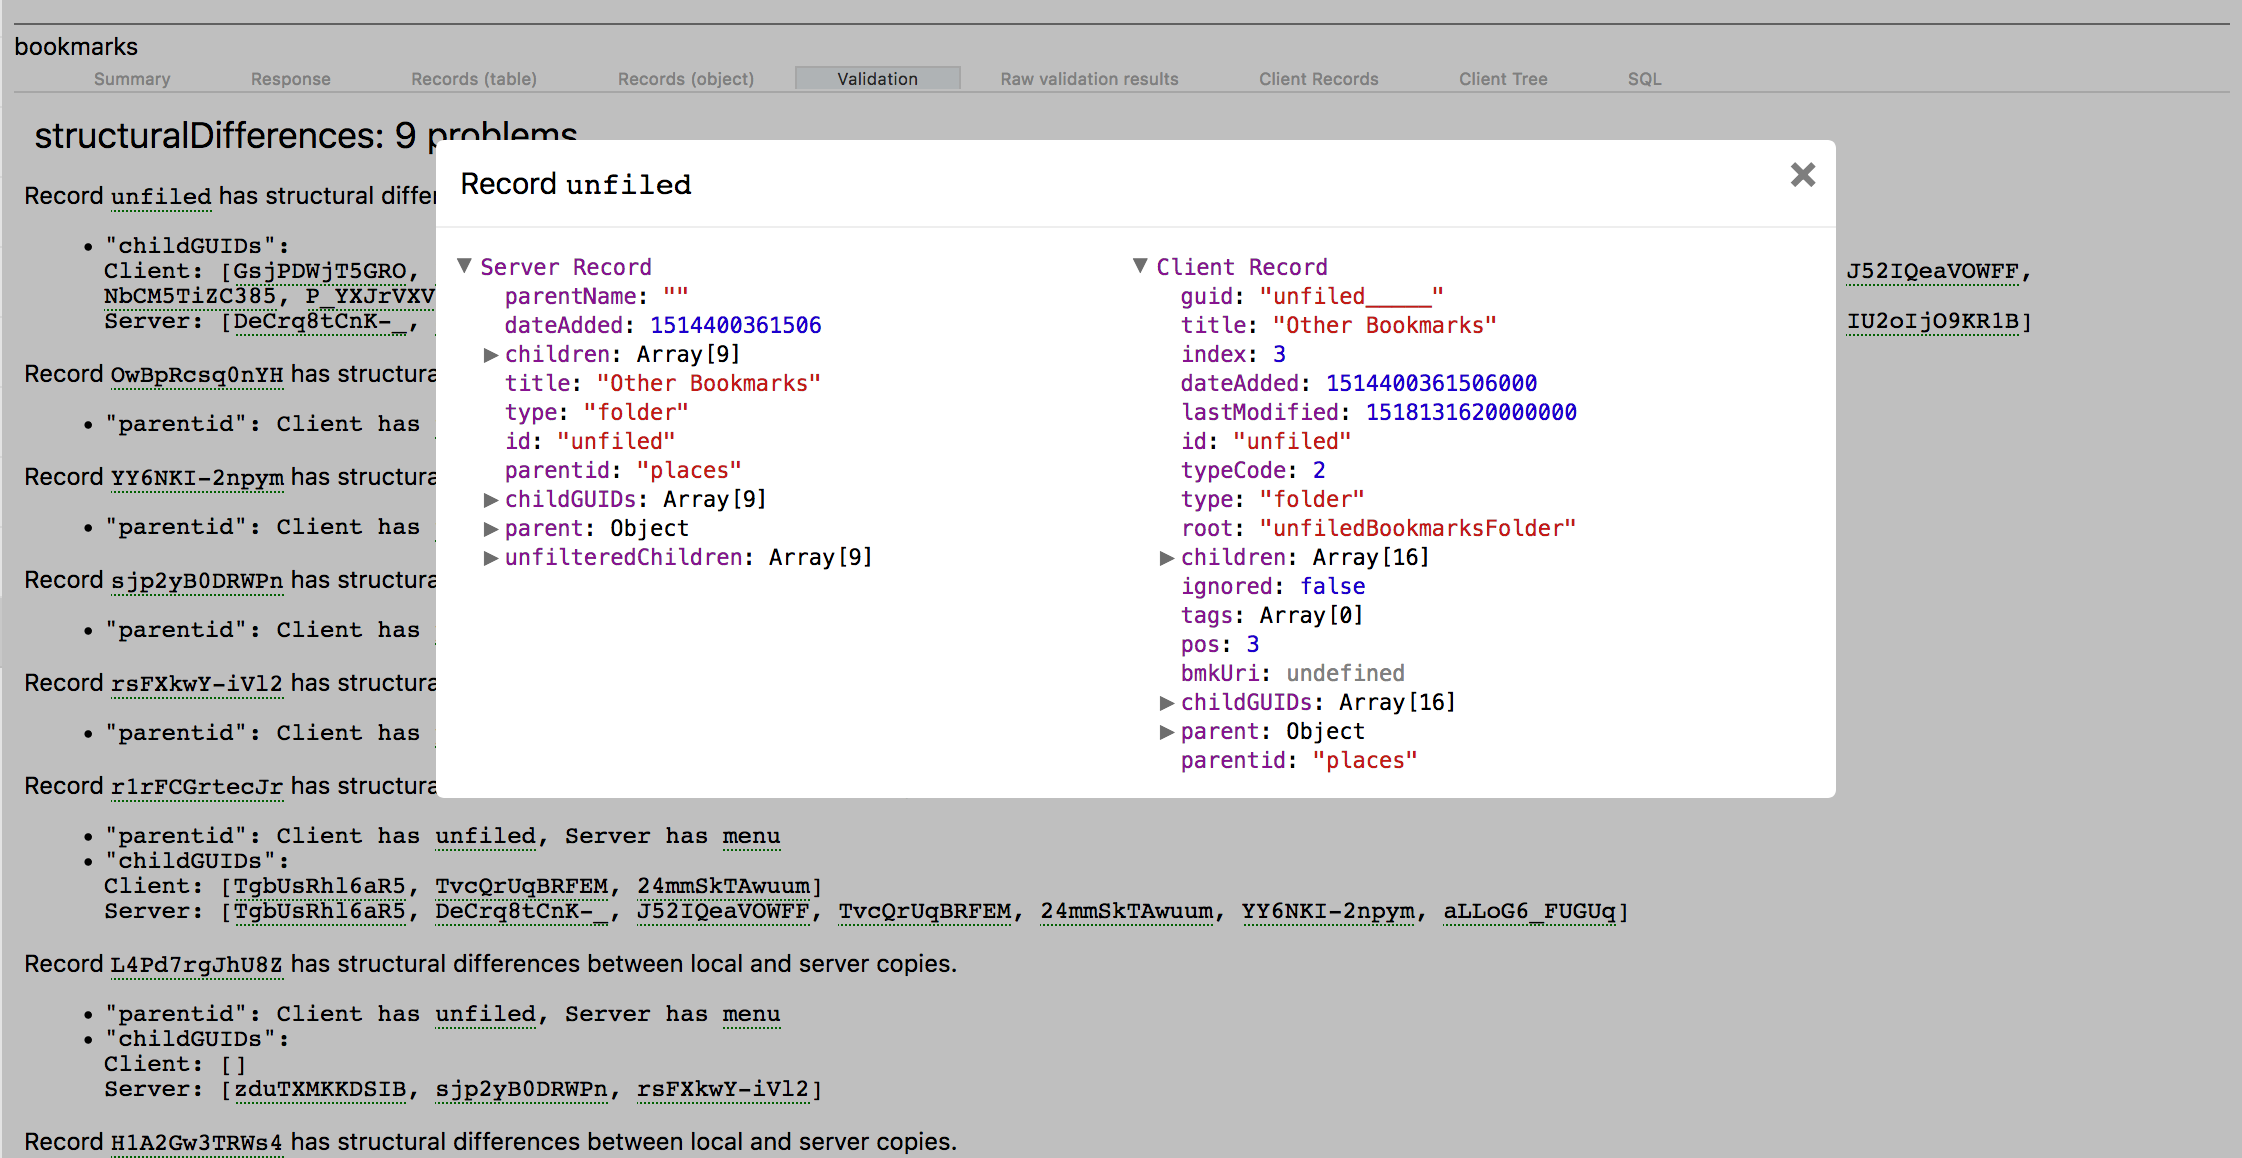
Task: Open Raw validation results tab
Action: click(1089, 79)
